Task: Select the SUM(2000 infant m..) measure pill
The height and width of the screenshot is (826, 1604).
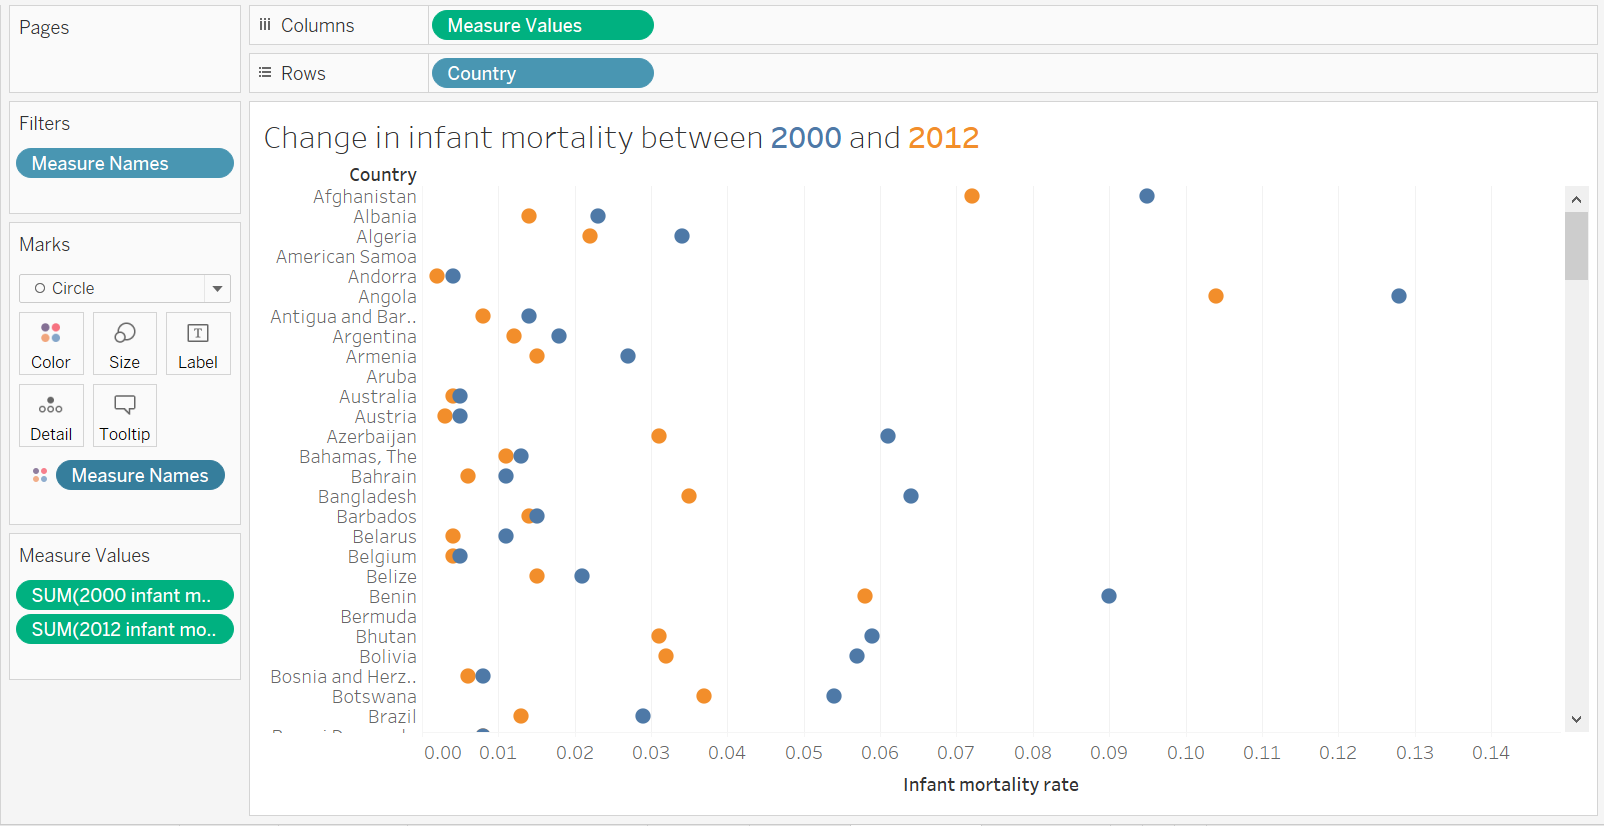Action: 124,594
